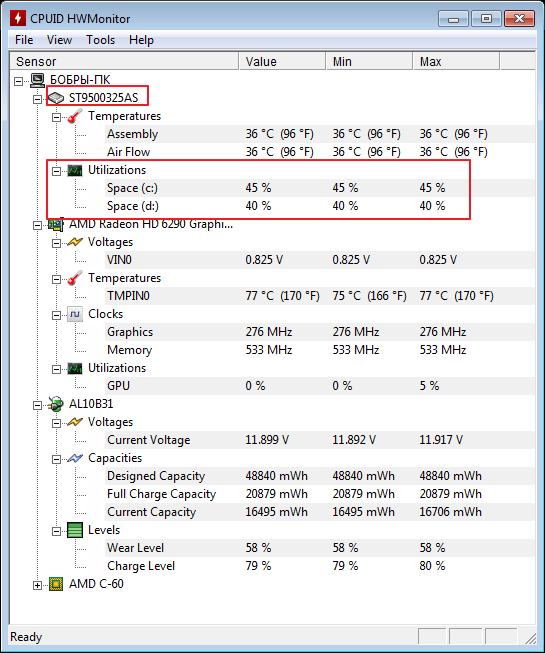Collapse the Capacities section
Image resolution: width=545 pixels, height=653 pixels.
click(x=56, y=459)
